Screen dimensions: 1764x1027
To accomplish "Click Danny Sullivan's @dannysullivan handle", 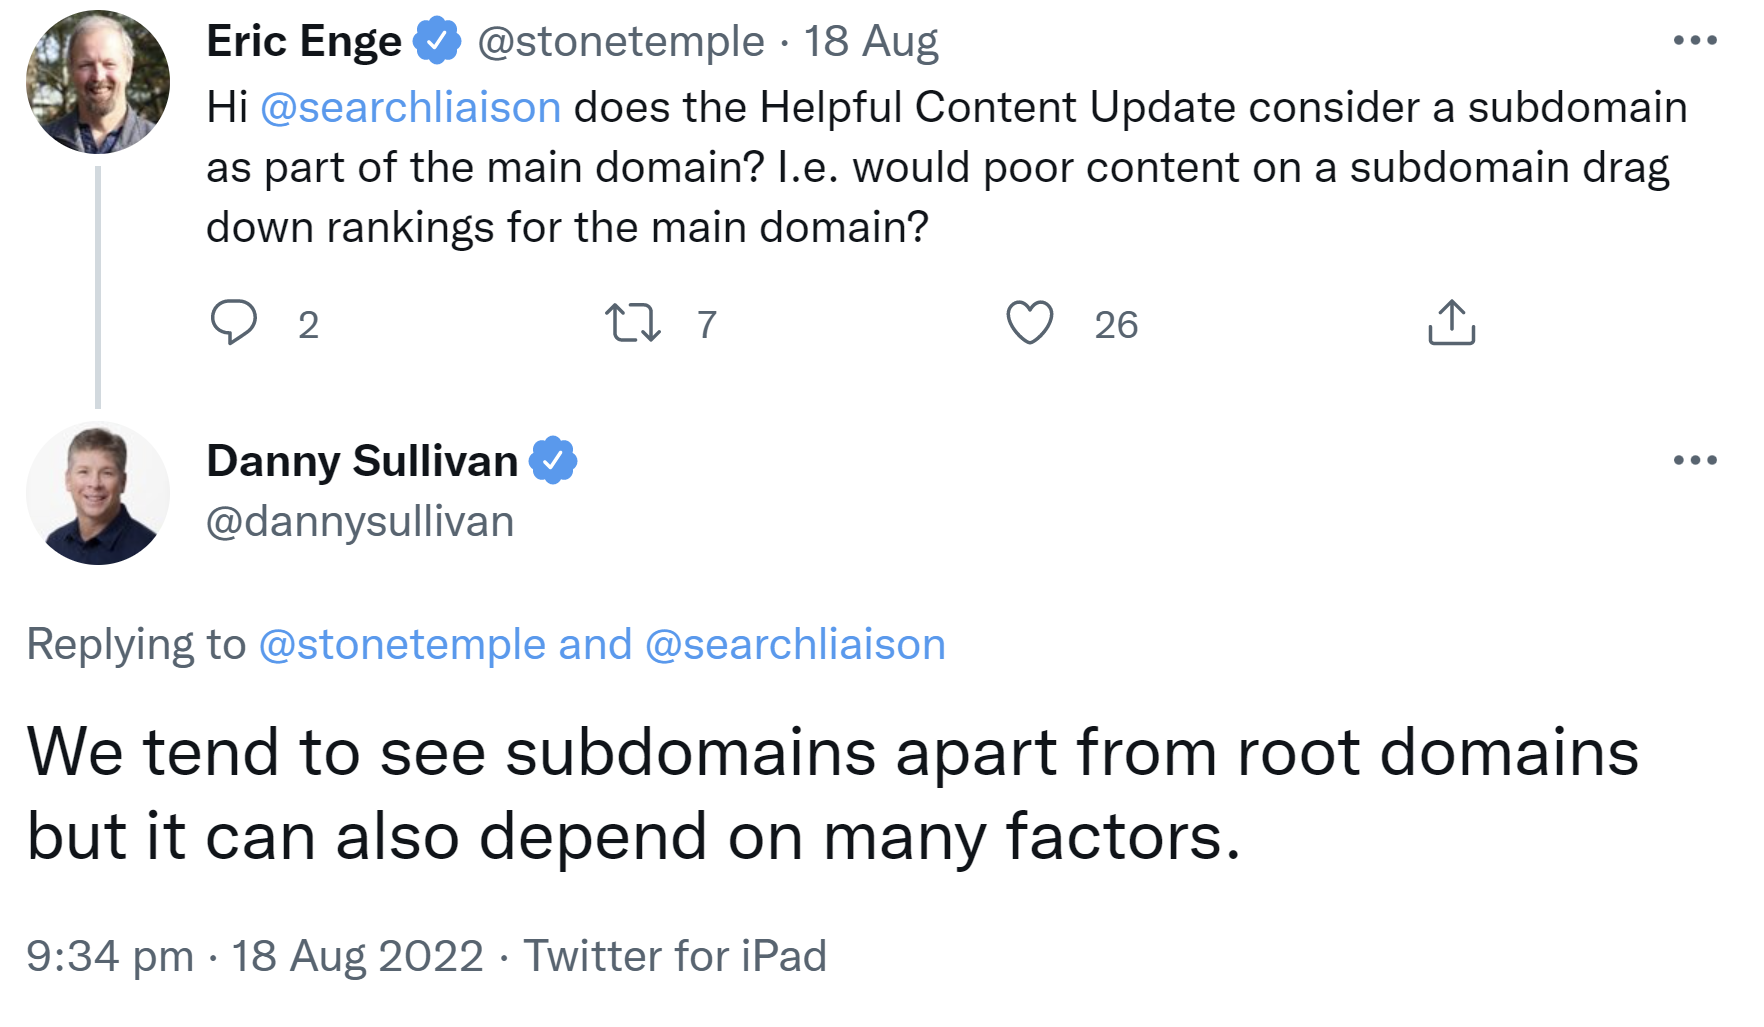I will pos(358,521).
